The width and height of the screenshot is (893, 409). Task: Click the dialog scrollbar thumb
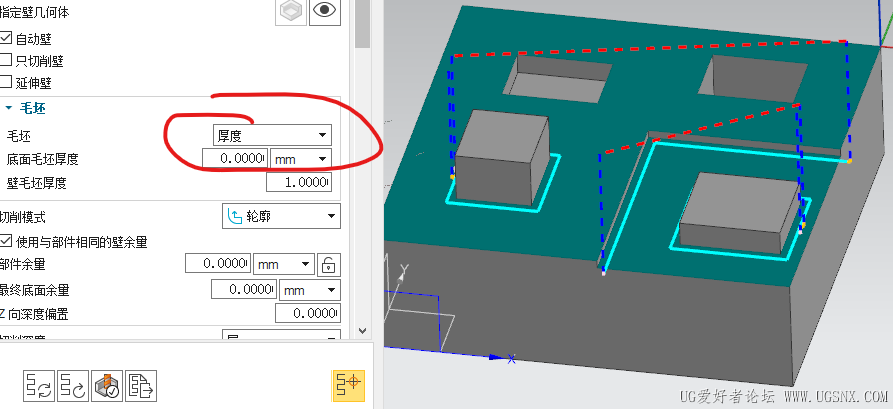[x=363, y=24]
